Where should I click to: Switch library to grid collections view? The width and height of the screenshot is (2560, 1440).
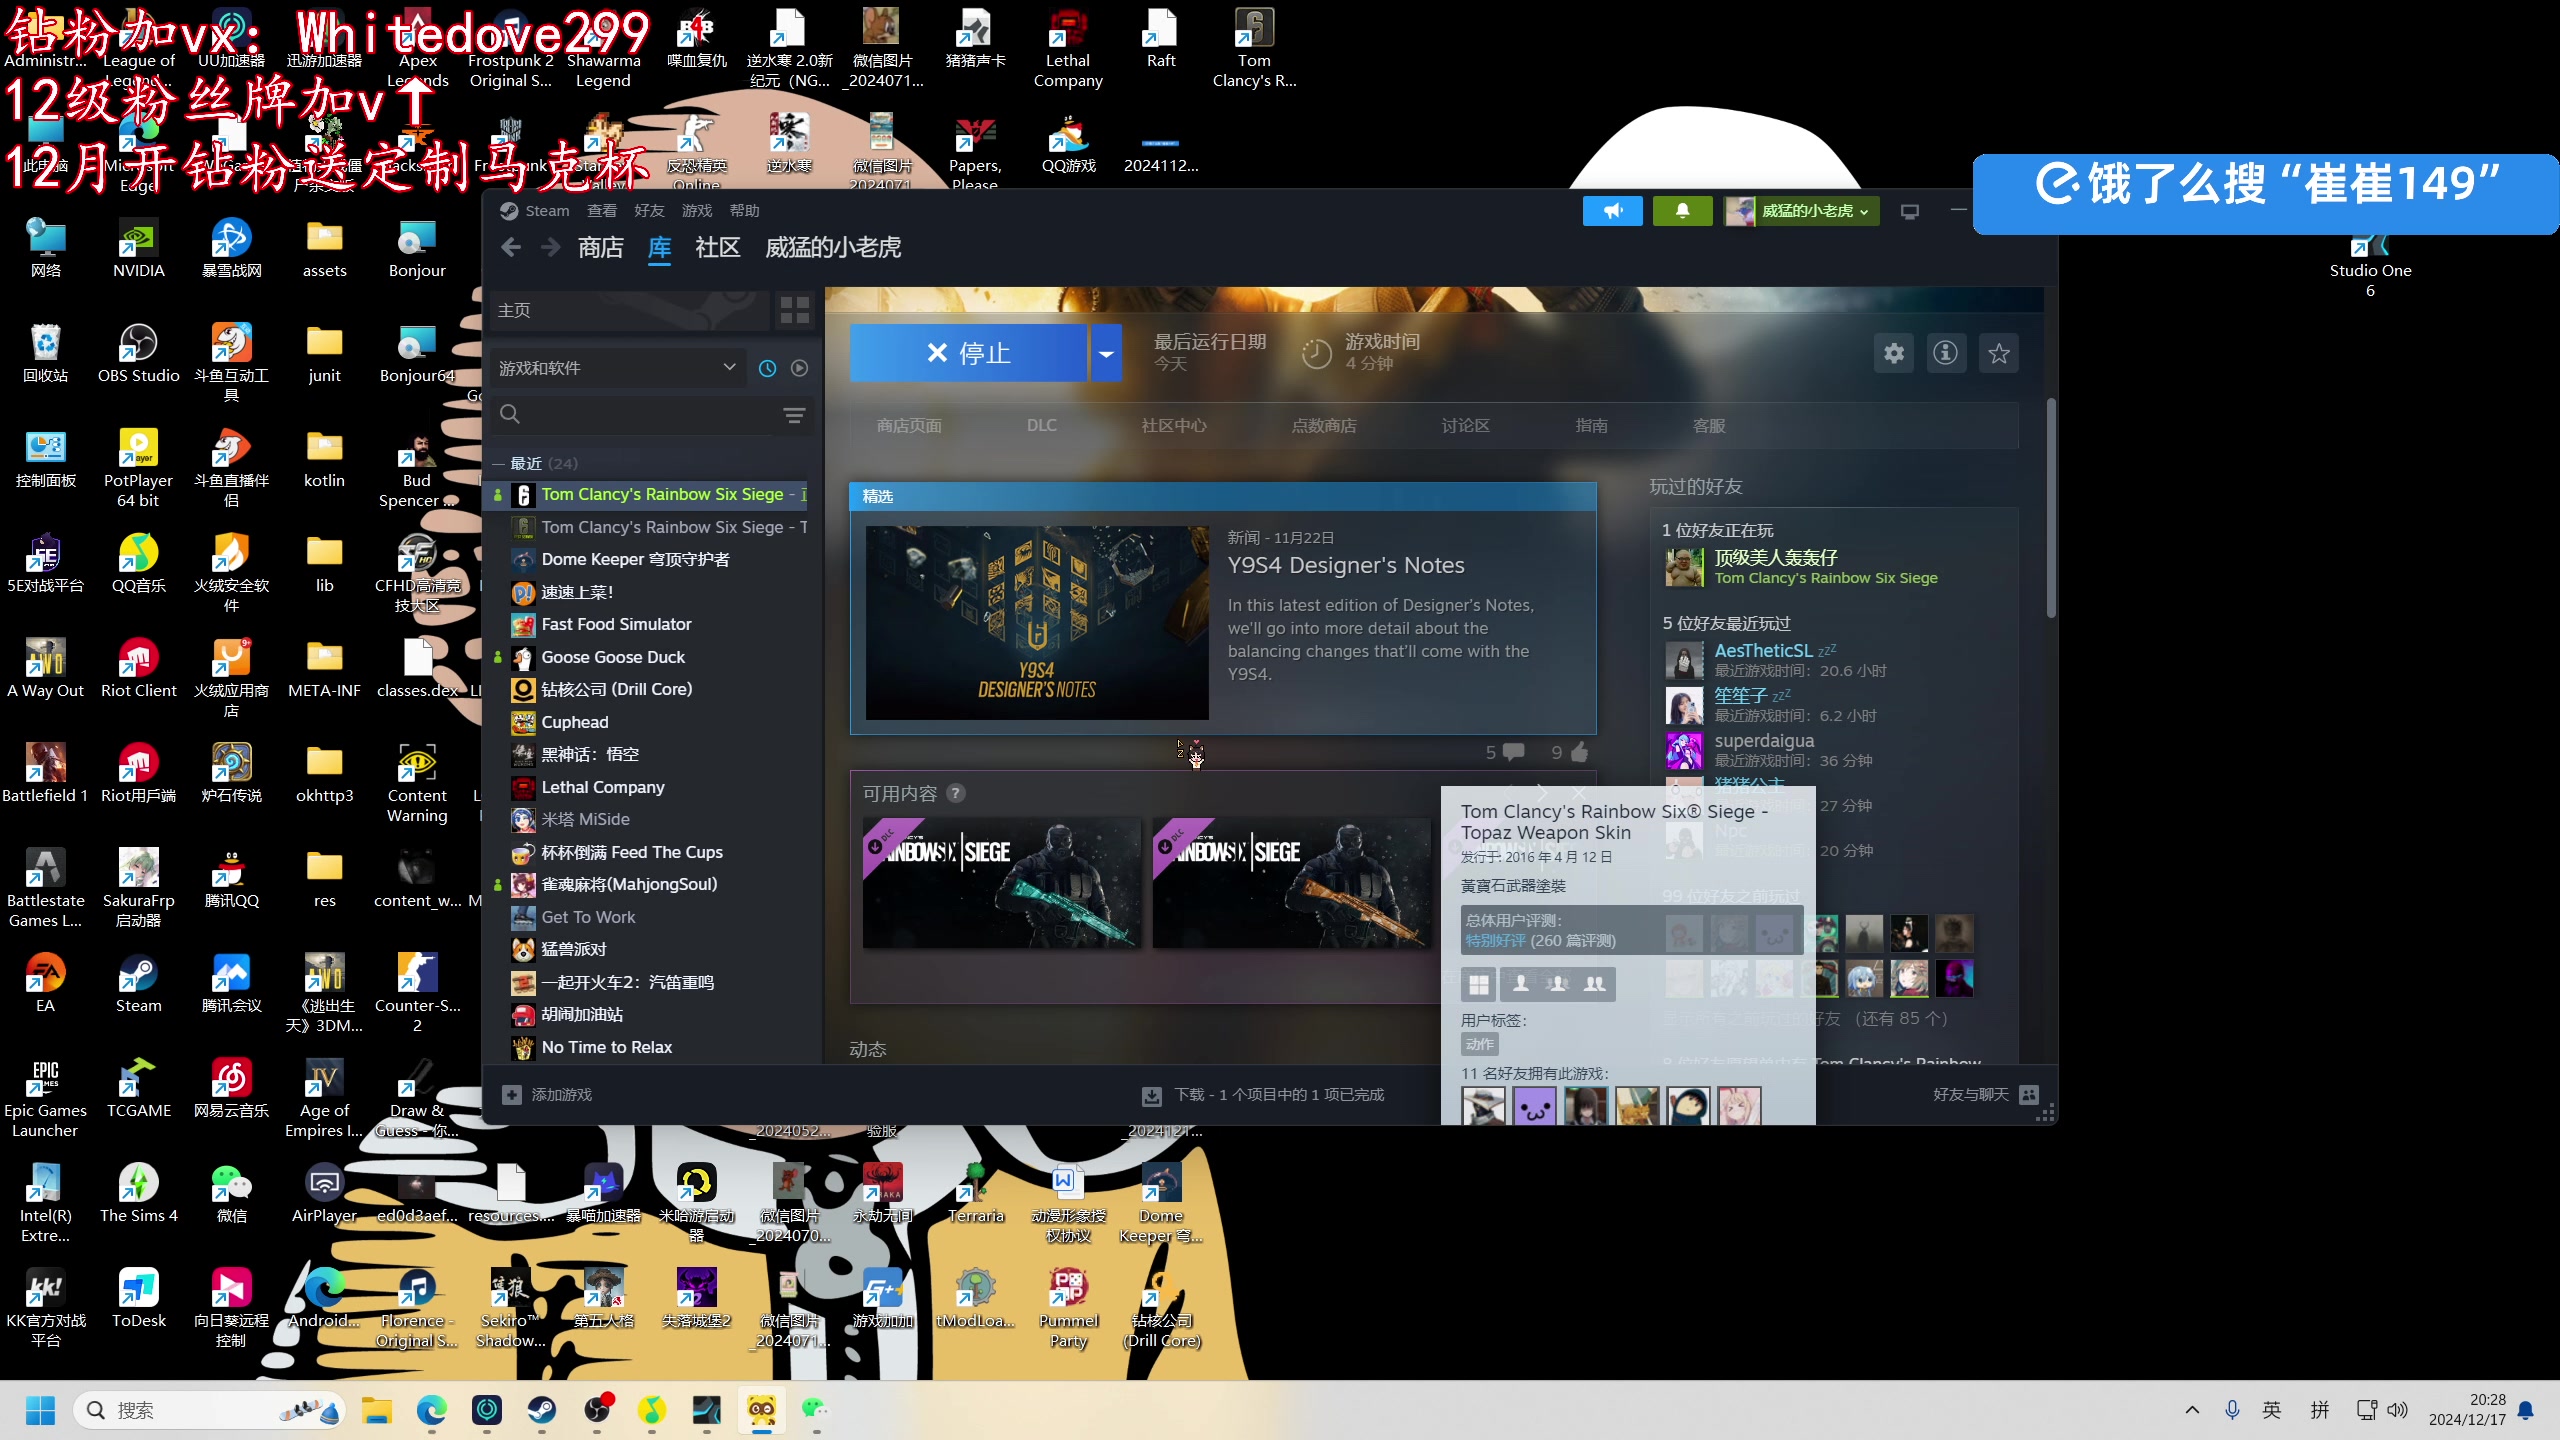pos(794,310)
